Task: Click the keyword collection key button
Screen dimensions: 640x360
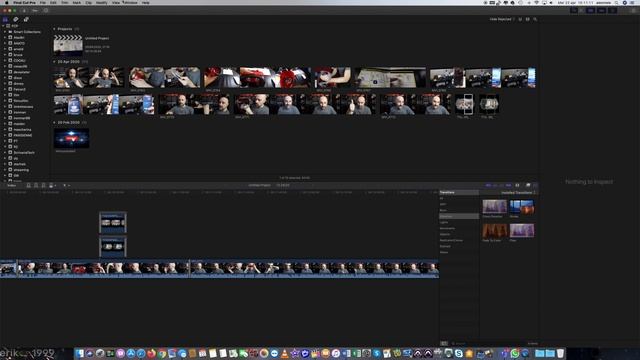Action: point(35,10)
